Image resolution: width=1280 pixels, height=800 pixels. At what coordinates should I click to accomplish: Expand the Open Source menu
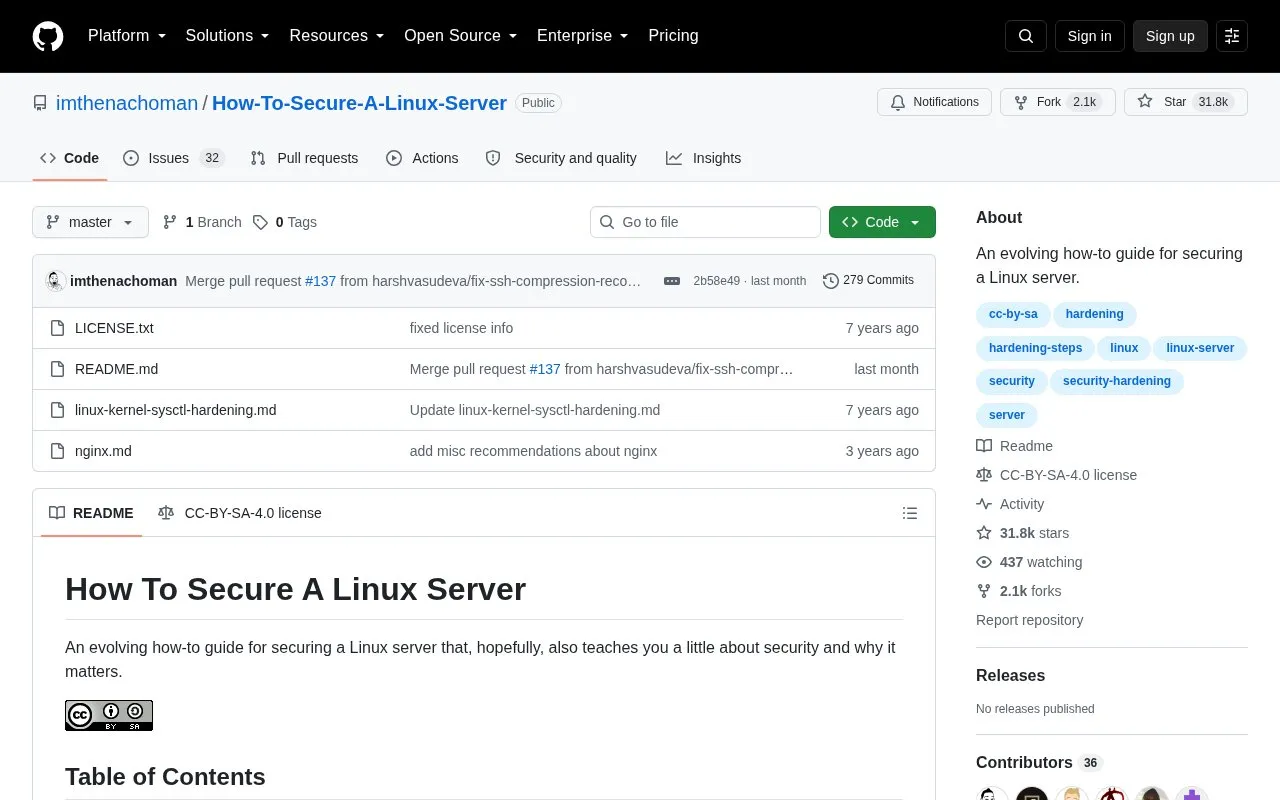[x=461, y=36]
